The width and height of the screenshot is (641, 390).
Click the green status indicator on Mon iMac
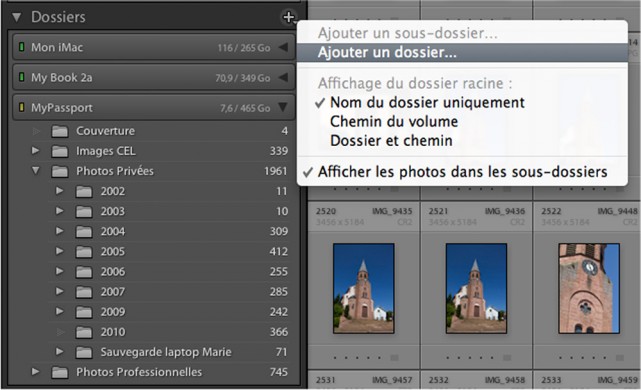click(22, 47)
